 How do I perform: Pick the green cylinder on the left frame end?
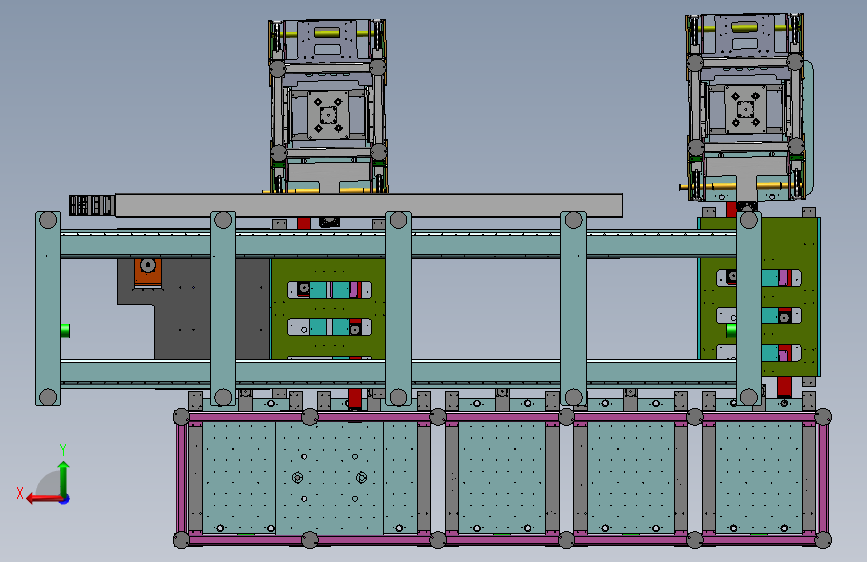click(x=65, y=331)
